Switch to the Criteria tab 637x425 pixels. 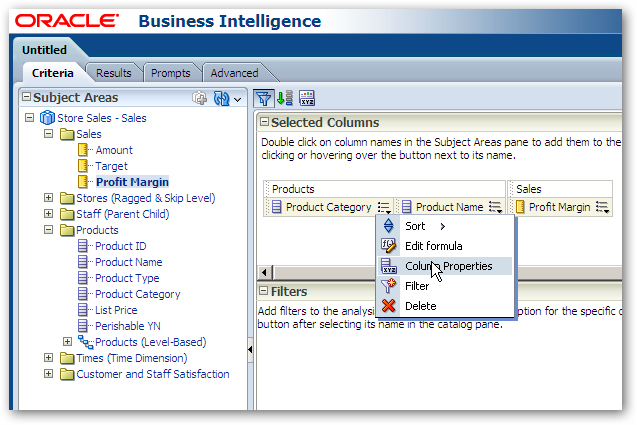coord(52,73)
